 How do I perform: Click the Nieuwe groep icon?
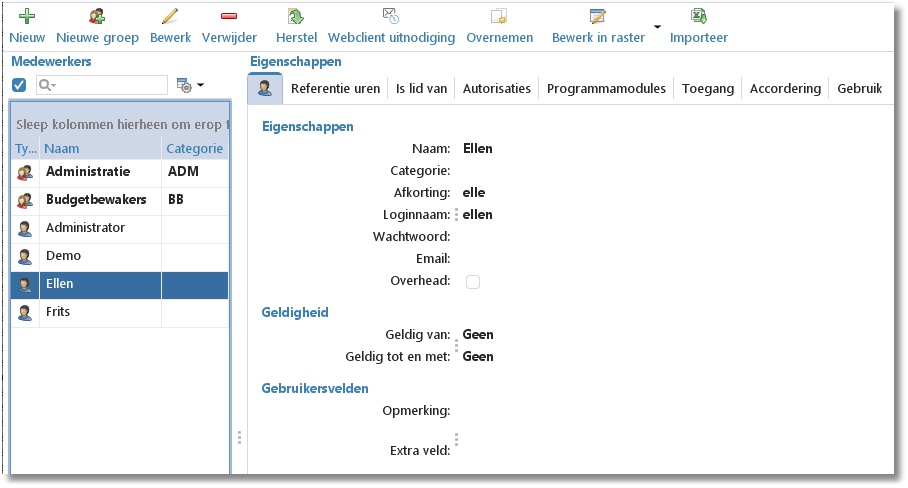[x=97, y=16]
